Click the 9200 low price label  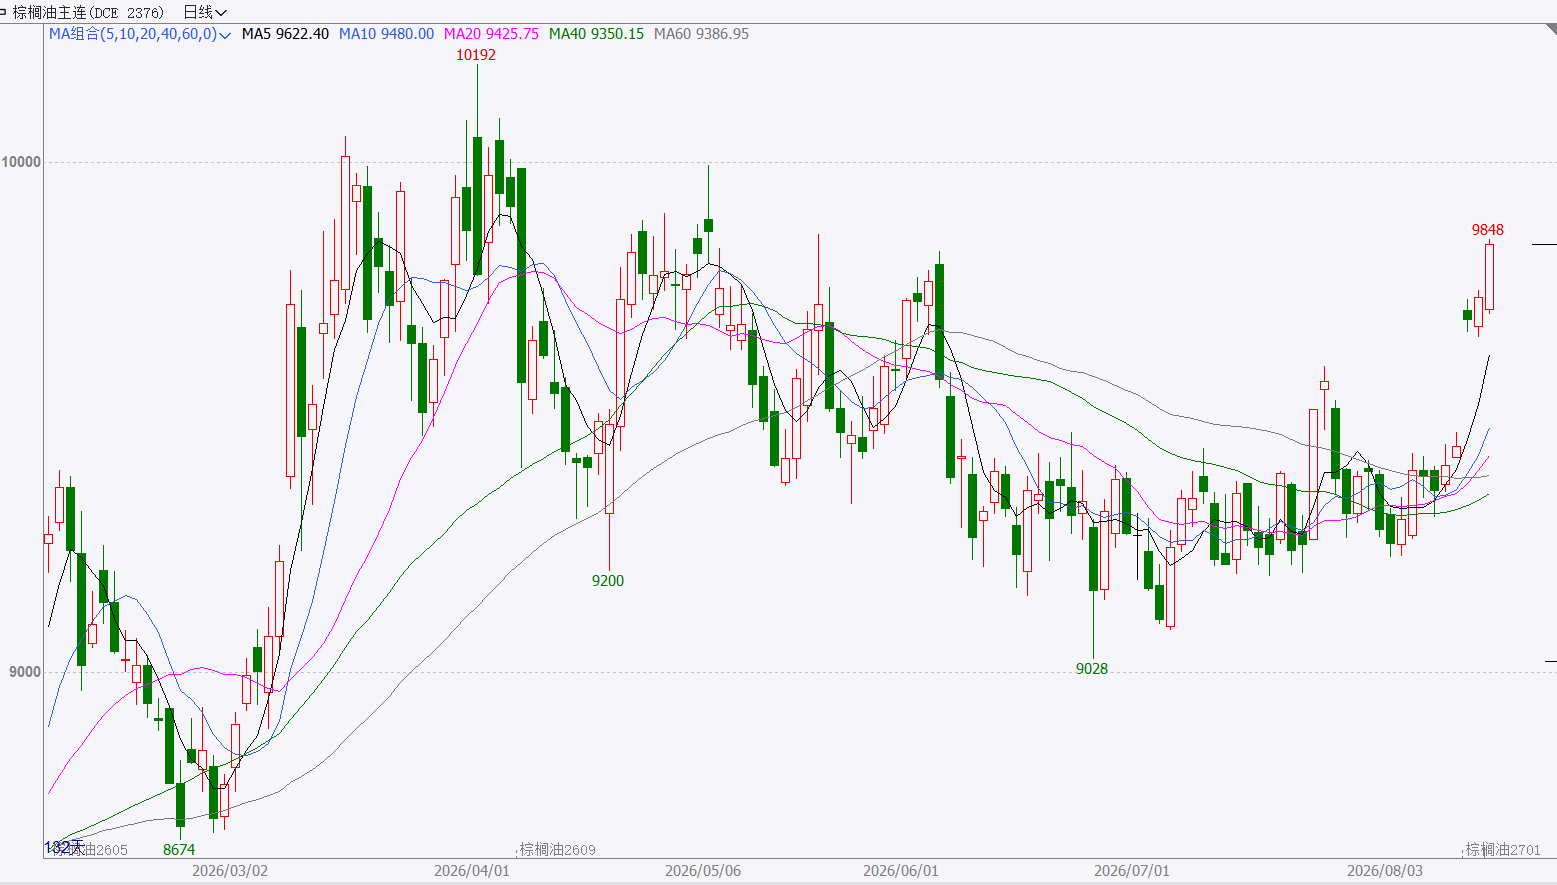pyautogui.click(x=608, y=581)
